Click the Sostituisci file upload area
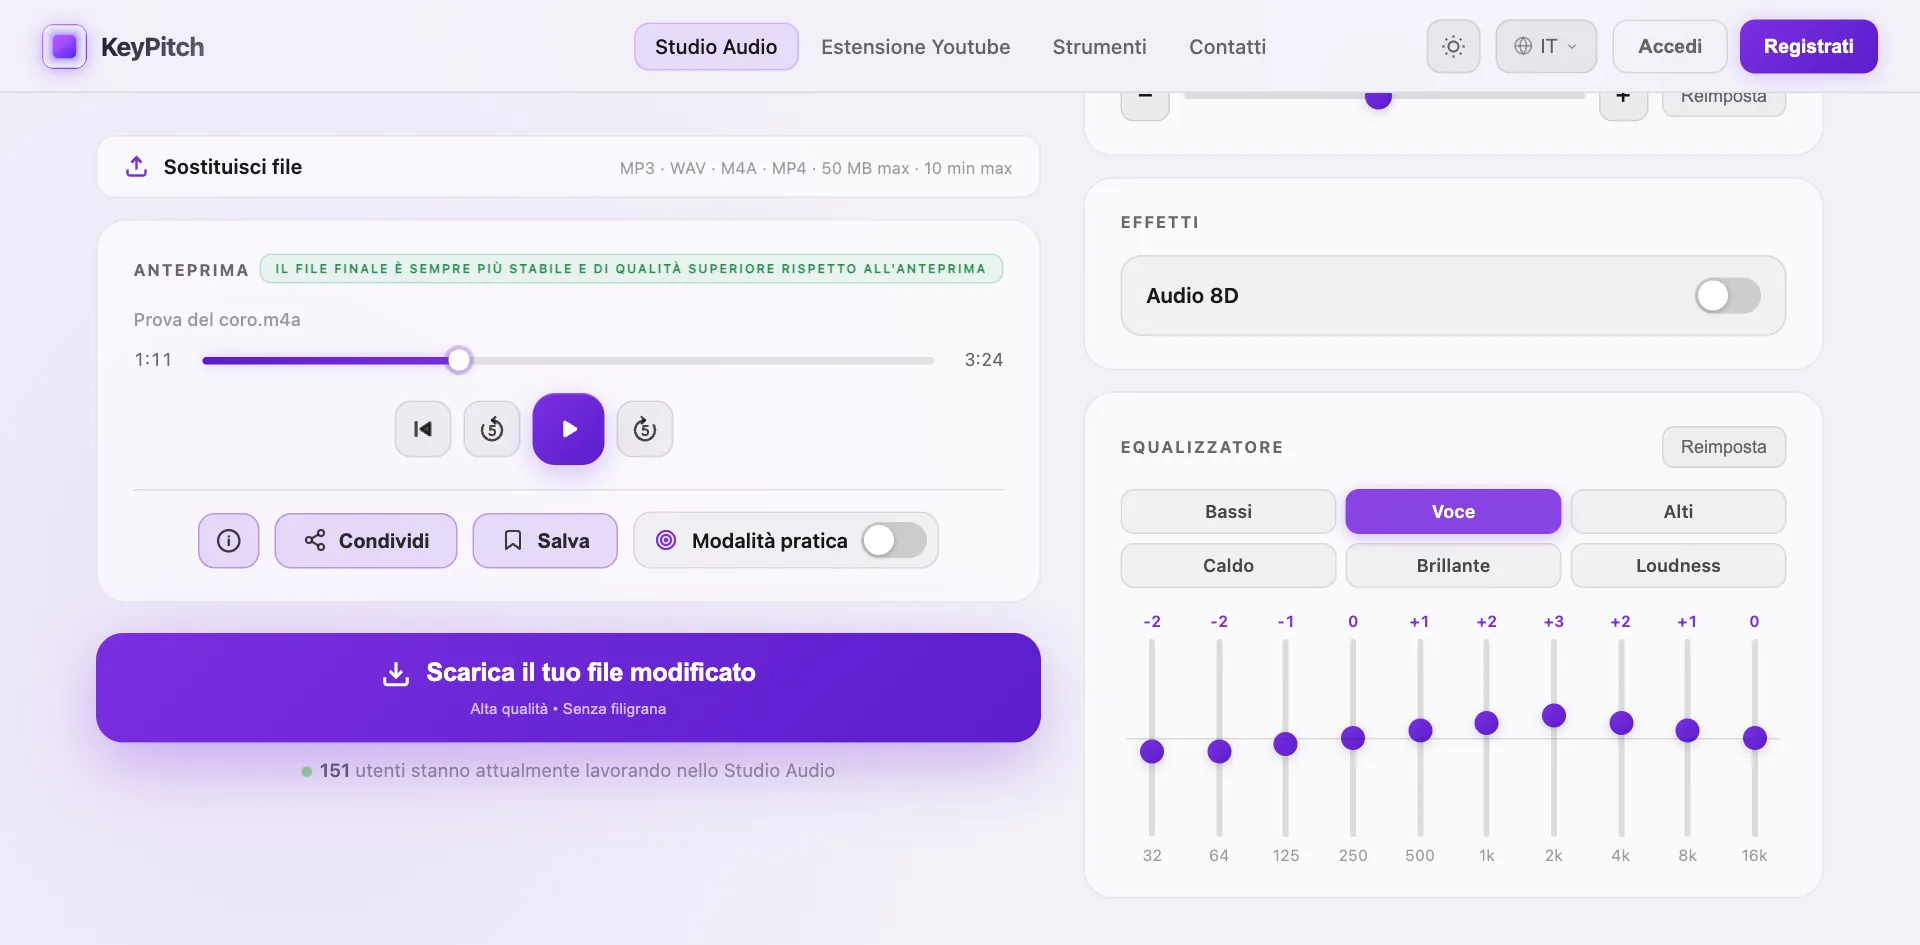Viewport: 1920px width, 945px height. [x=568, y=167]
